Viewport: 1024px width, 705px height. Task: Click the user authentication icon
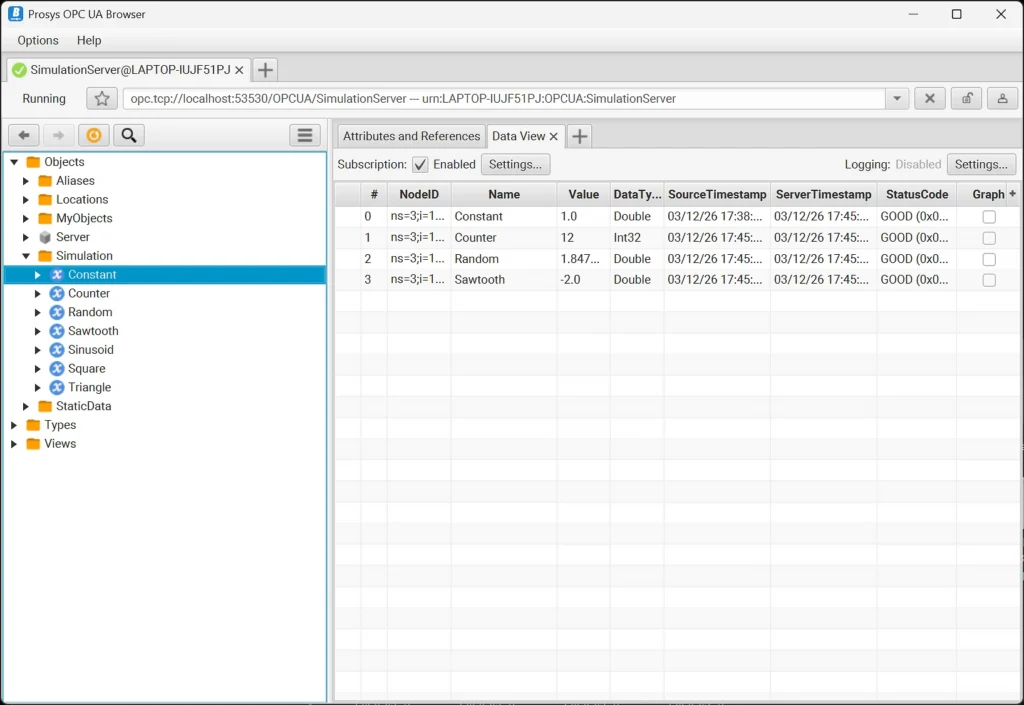tap(1003, 98)
